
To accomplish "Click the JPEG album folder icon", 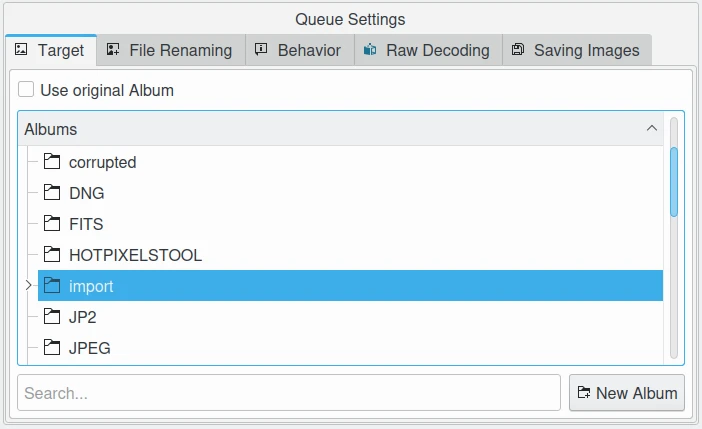I will click(52, 348).
